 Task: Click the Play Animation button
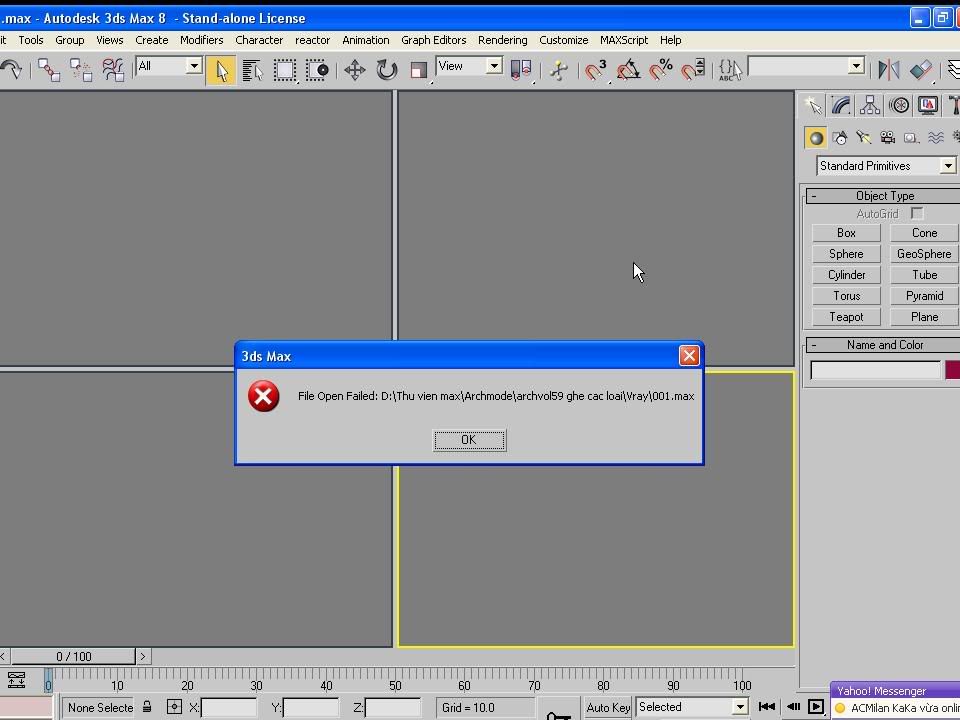tap(816, 707)
